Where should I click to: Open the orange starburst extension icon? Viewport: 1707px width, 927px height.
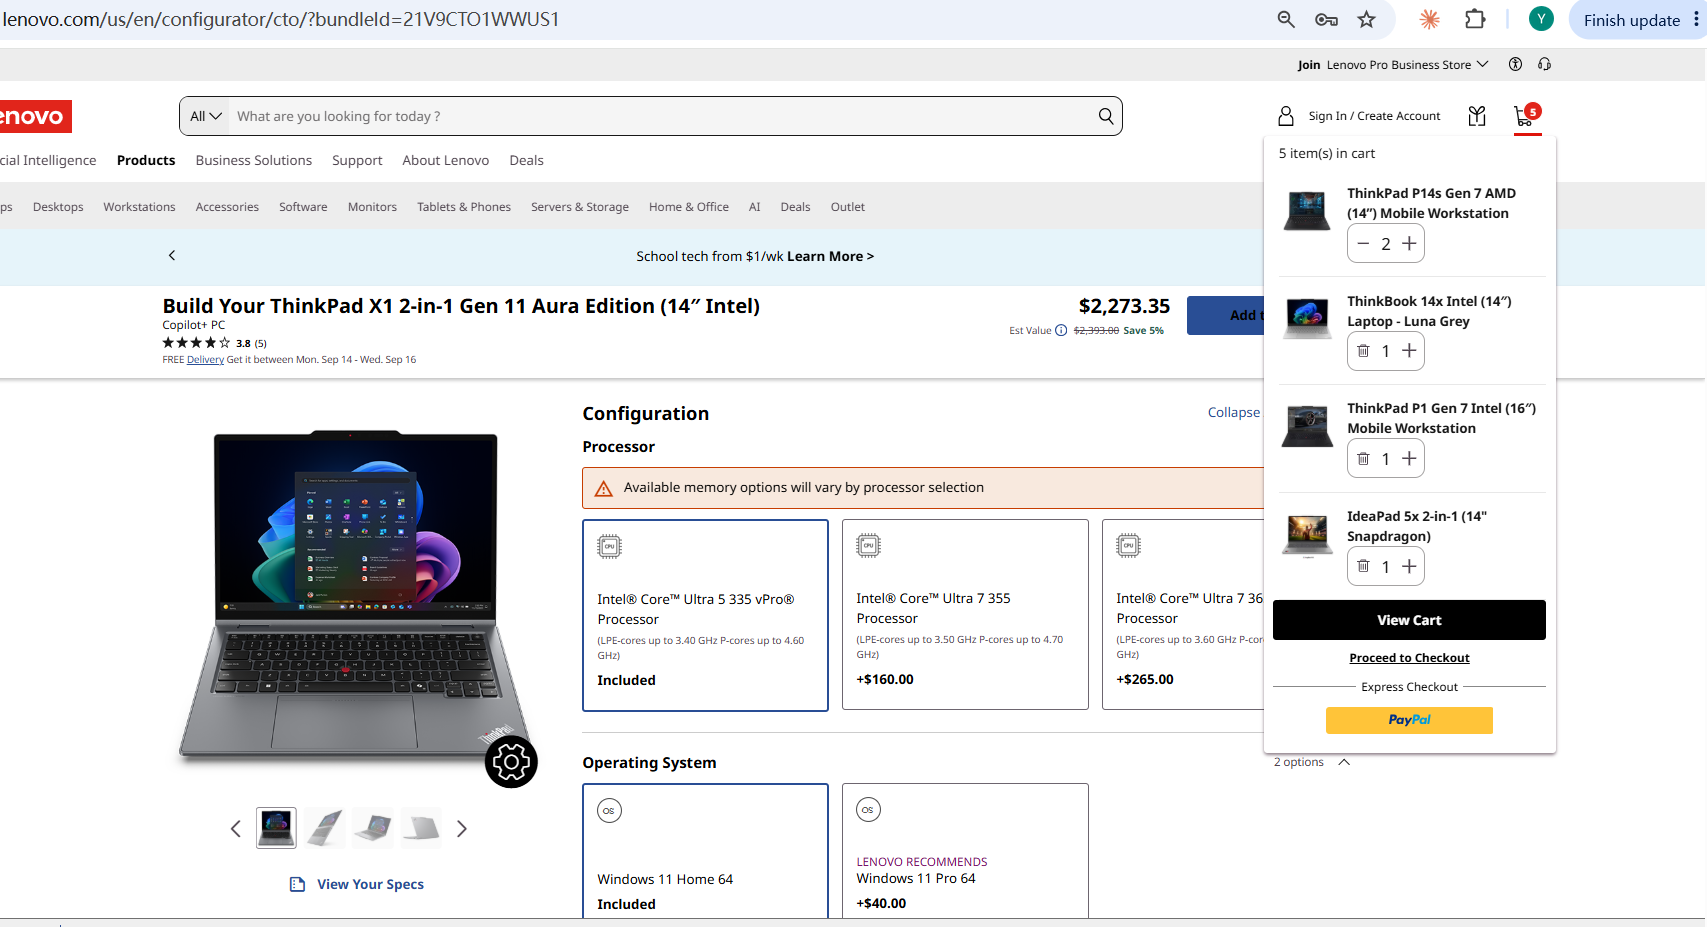[x=1430, y=19]
